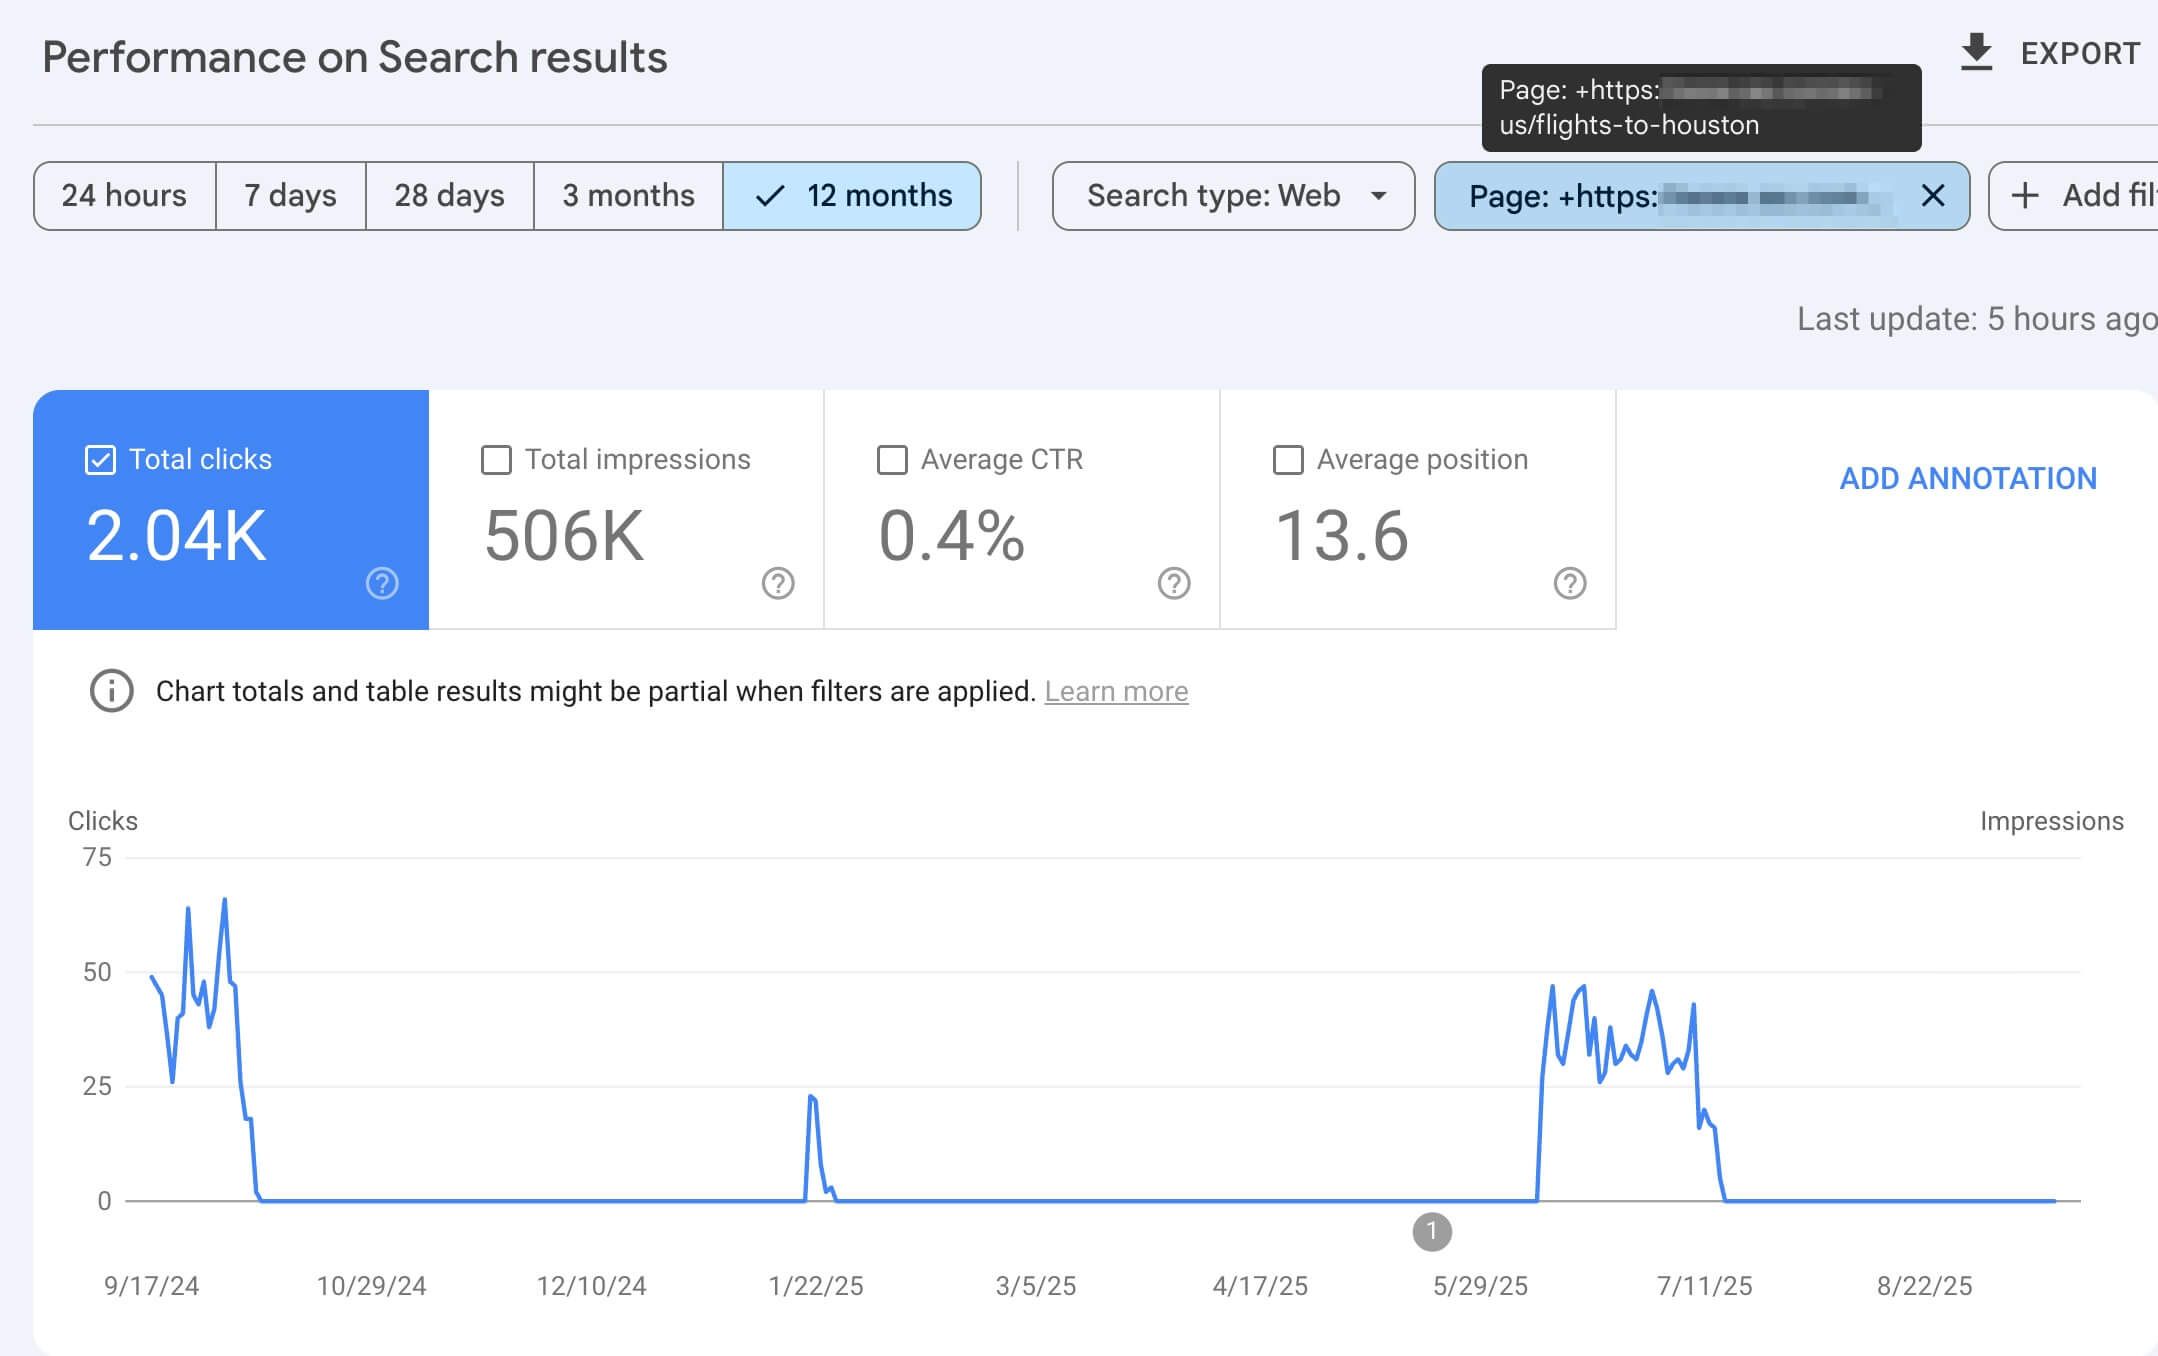
Task: Expand the Search type: Web dropdown
Action: (1233, 196)
